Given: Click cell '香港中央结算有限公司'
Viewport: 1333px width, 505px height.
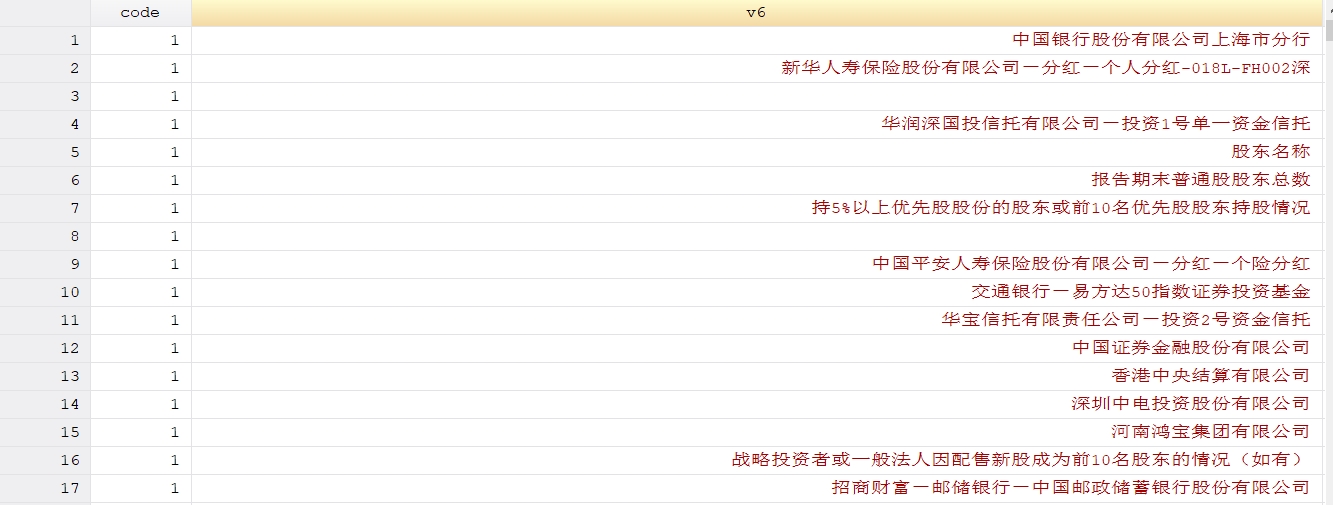Looking at the screenshot, I should [x=757, y=376].
